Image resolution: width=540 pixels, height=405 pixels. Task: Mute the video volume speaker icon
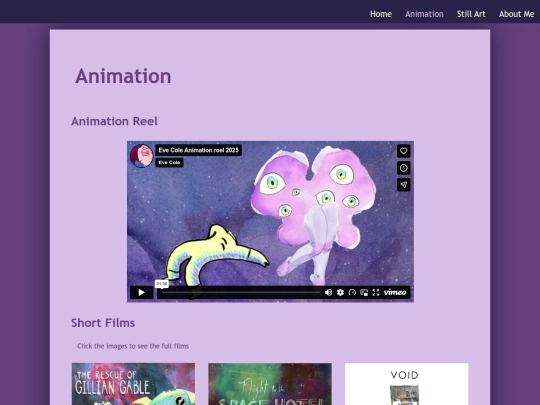tap(328, 292)
